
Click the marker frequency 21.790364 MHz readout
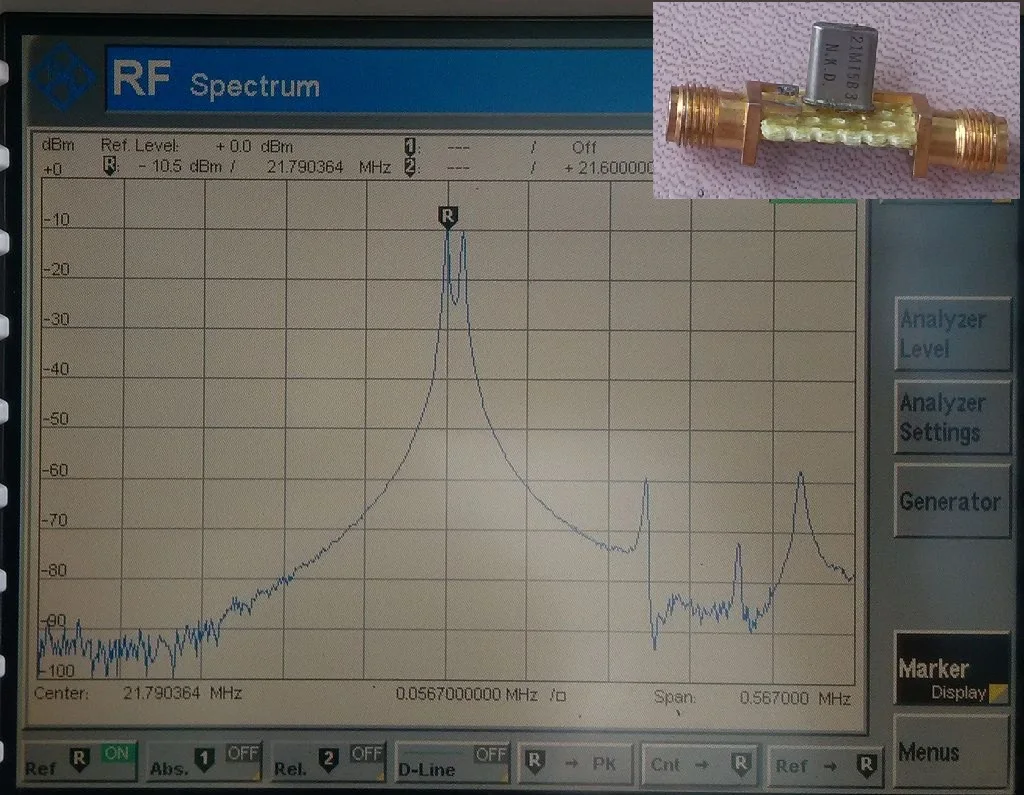click(x=328, y=167)
